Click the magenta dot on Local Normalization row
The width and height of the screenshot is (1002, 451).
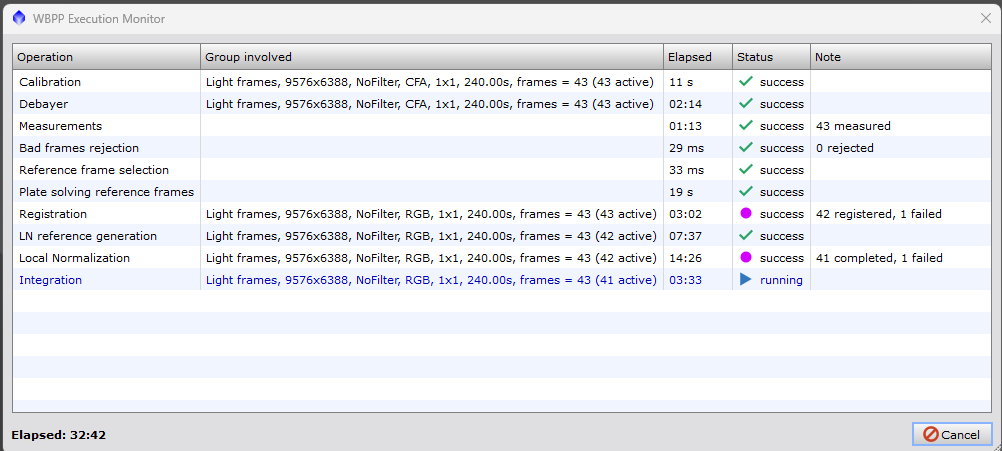click(745, 258)
